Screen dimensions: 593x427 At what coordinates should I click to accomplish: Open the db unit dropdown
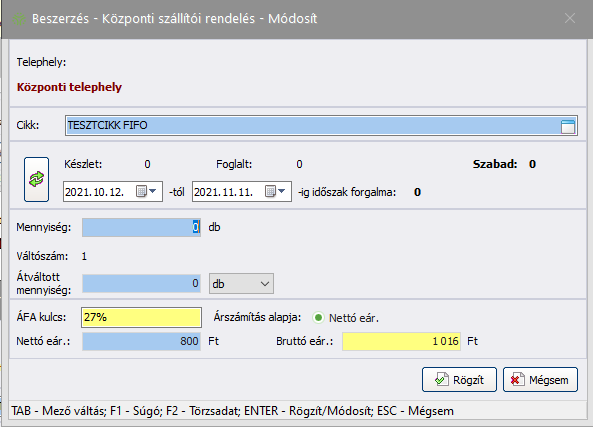[x=241, y=284]
